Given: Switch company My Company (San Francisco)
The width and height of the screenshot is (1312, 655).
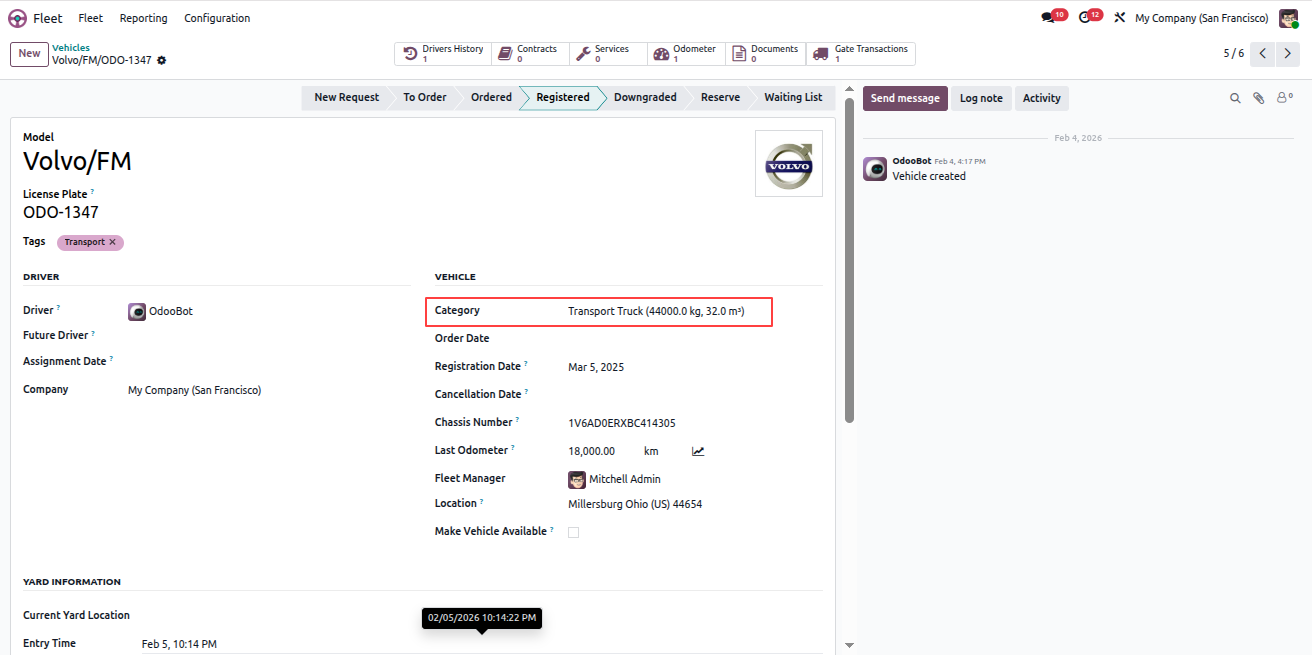Looking at the screenshot, I should (x=1201, y=18).
